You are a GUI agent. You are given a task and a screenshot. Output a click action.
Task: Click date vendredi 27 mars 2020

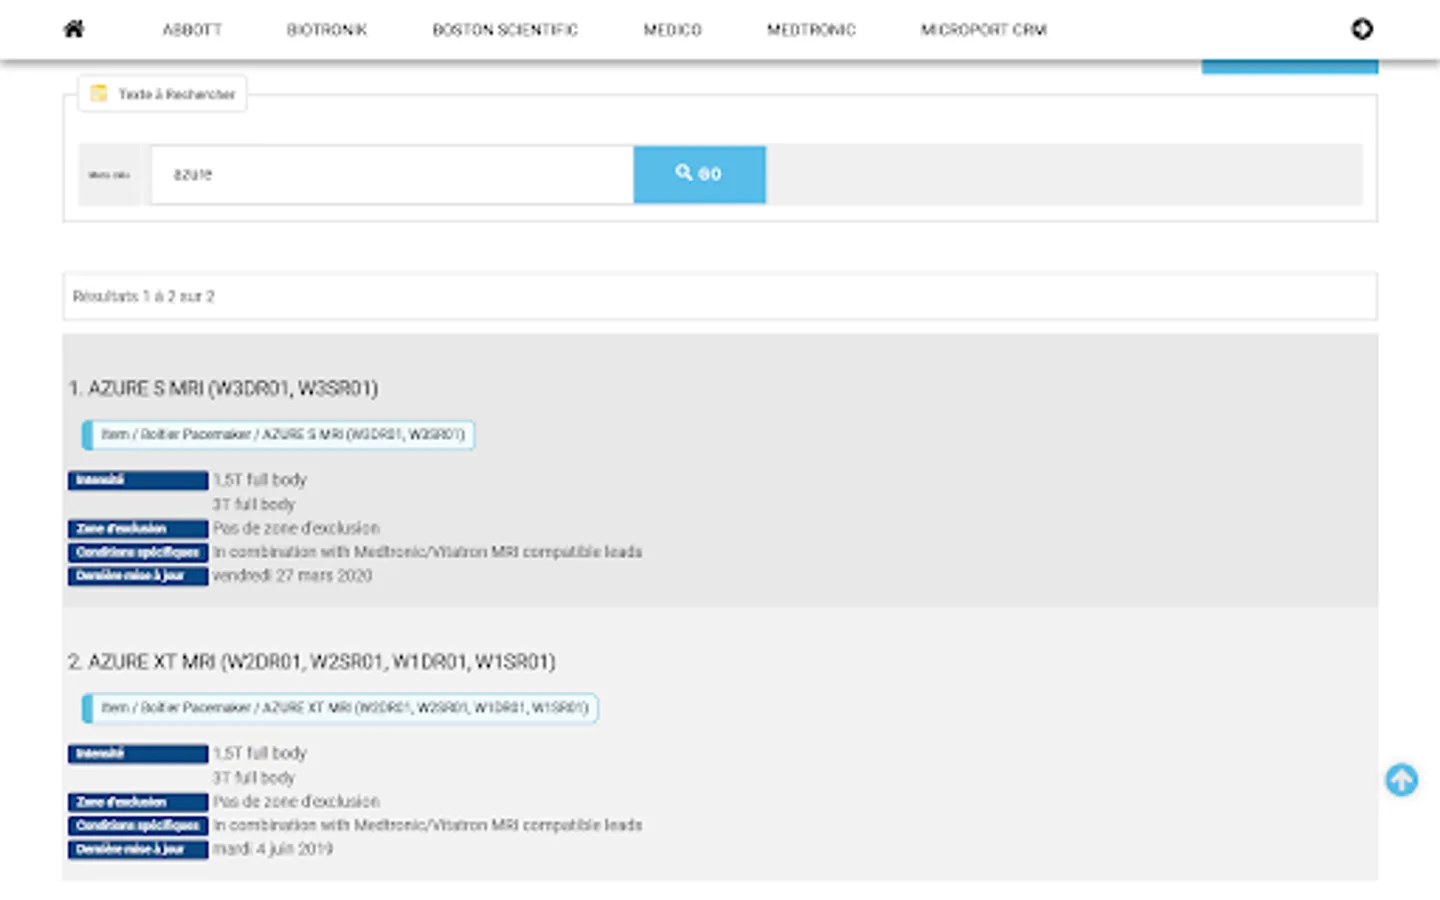pos(292,576)
